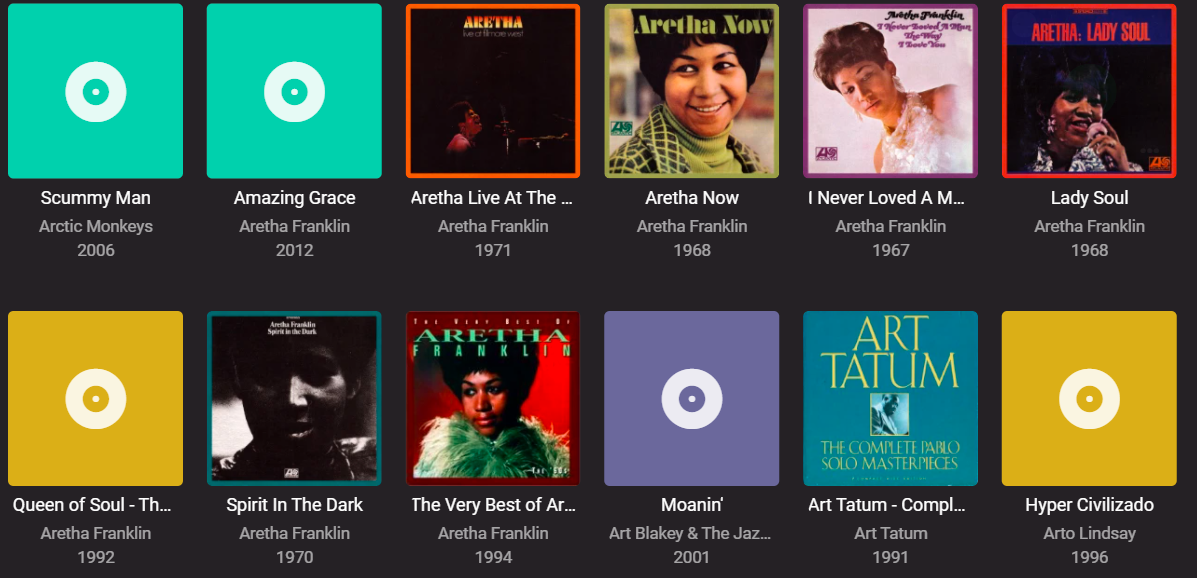1197x578 pixels.
Task: Click the Spirit In The Dark artwork
Action: coord(294,397)
